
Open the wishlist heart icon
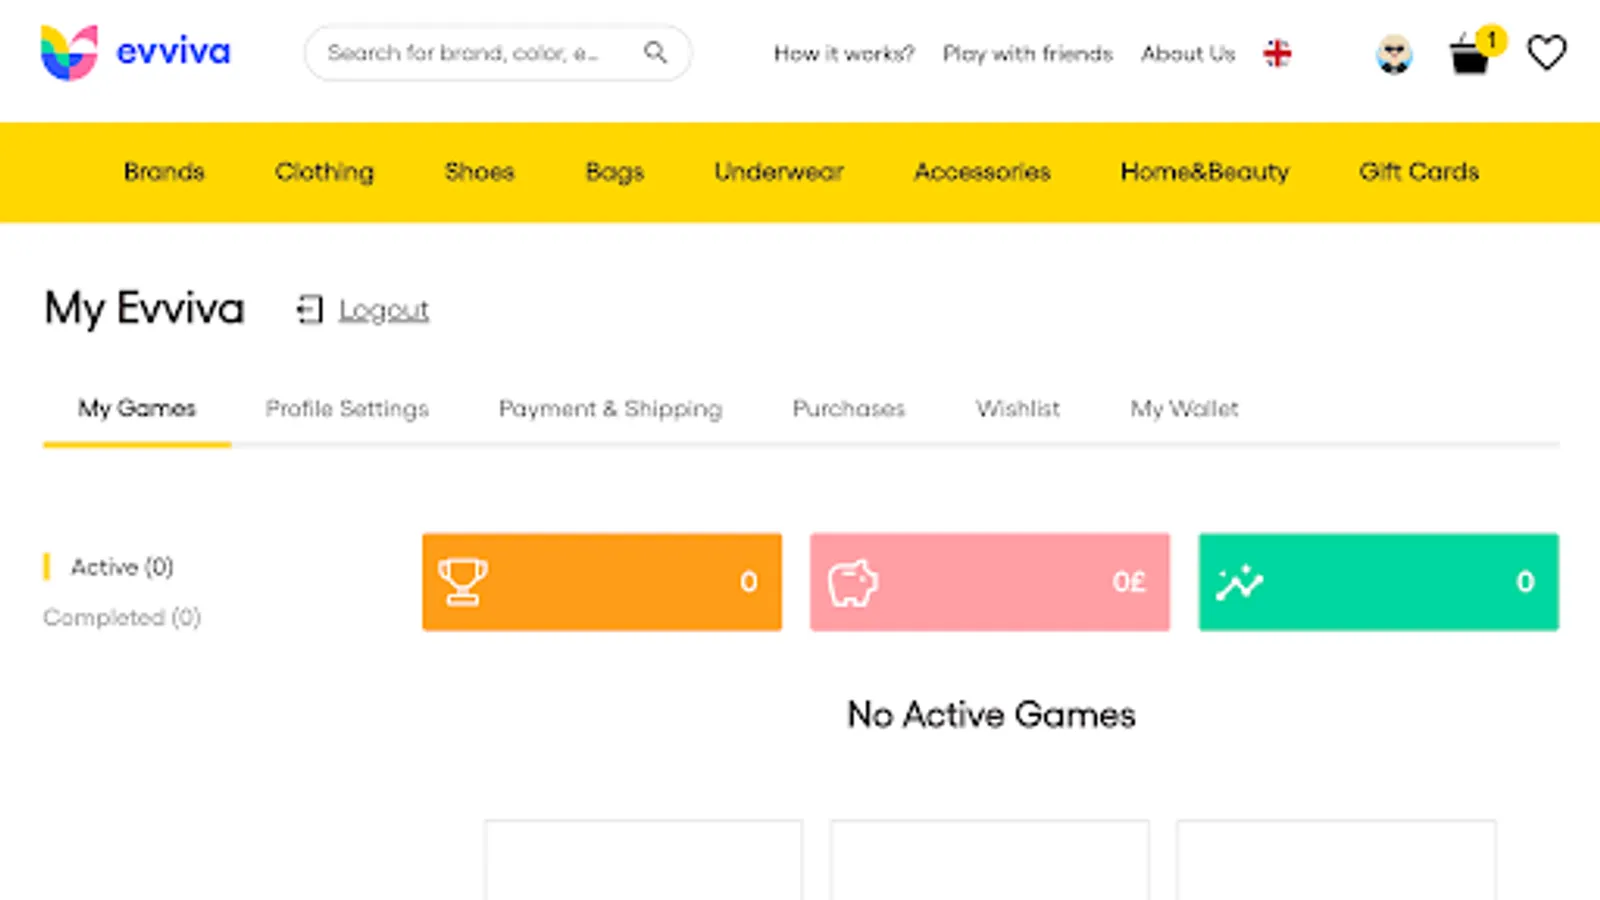click(x=1546, y=53)
